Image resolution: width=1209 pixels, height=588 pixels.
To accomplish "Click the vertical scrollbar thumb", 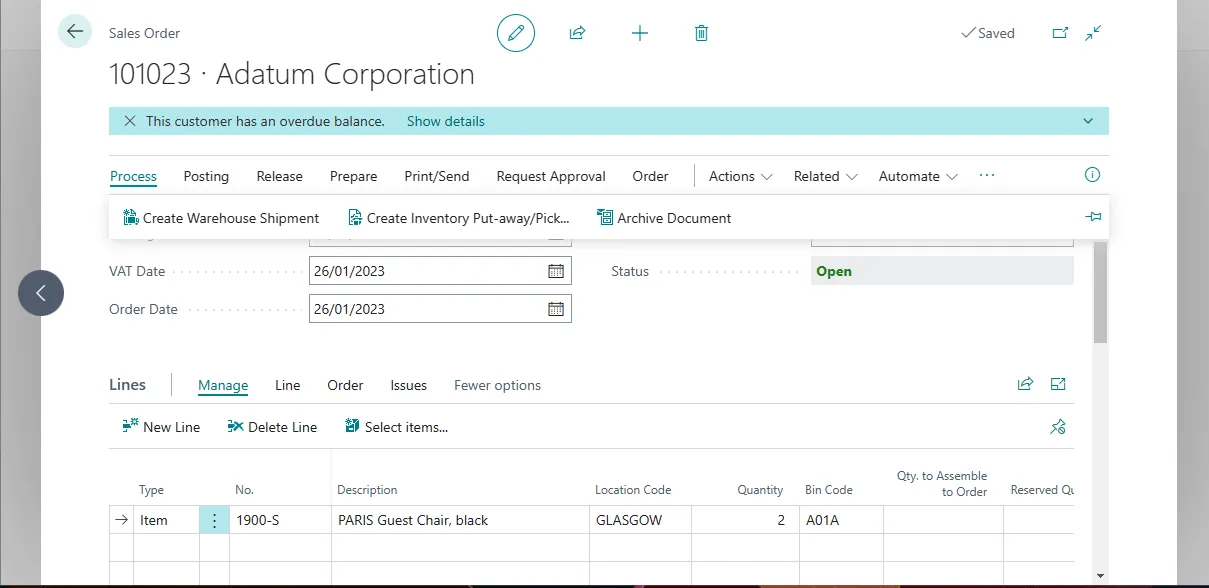I will point(1100,292).
